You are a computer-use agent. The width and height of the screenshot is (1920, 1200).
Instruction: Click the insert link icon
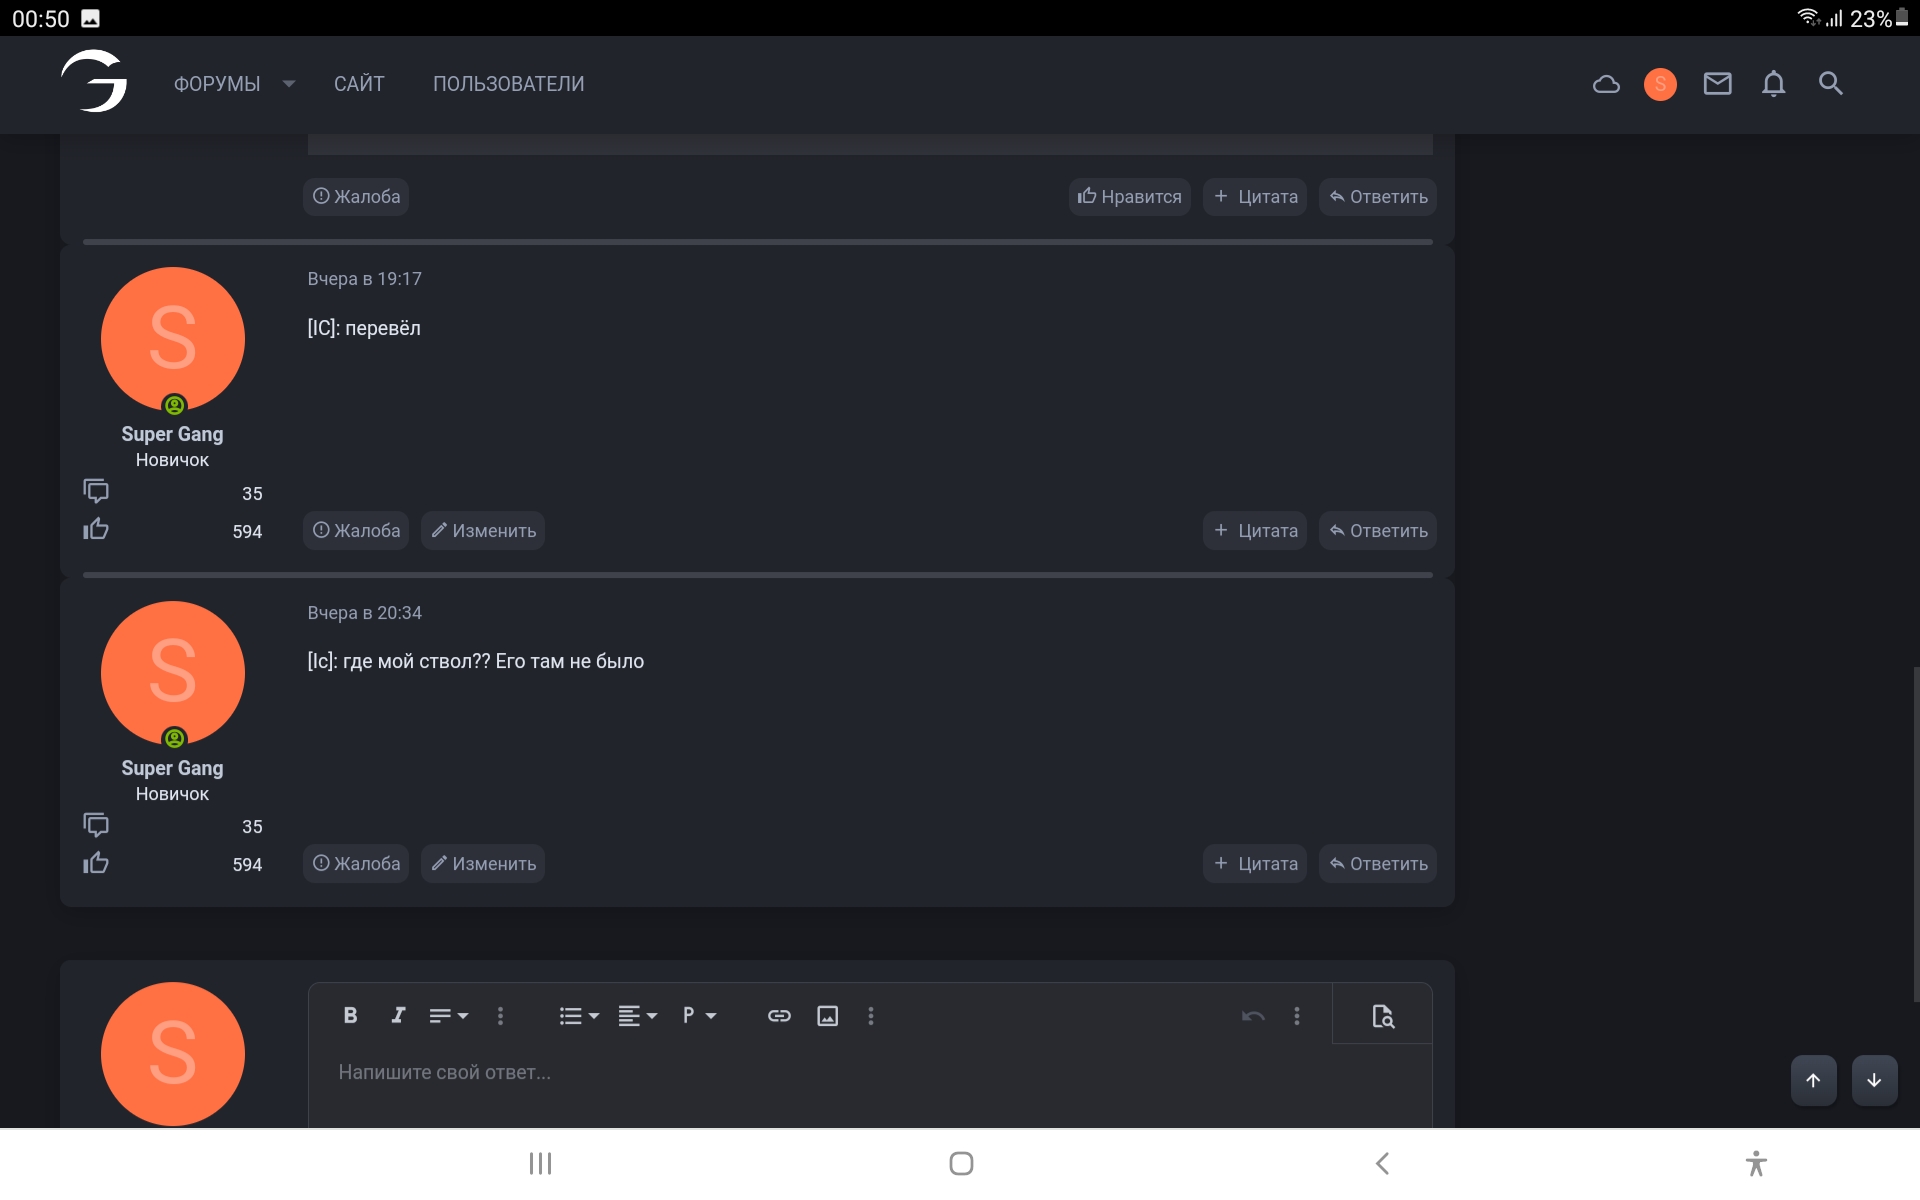click(x=779, y=1016)
